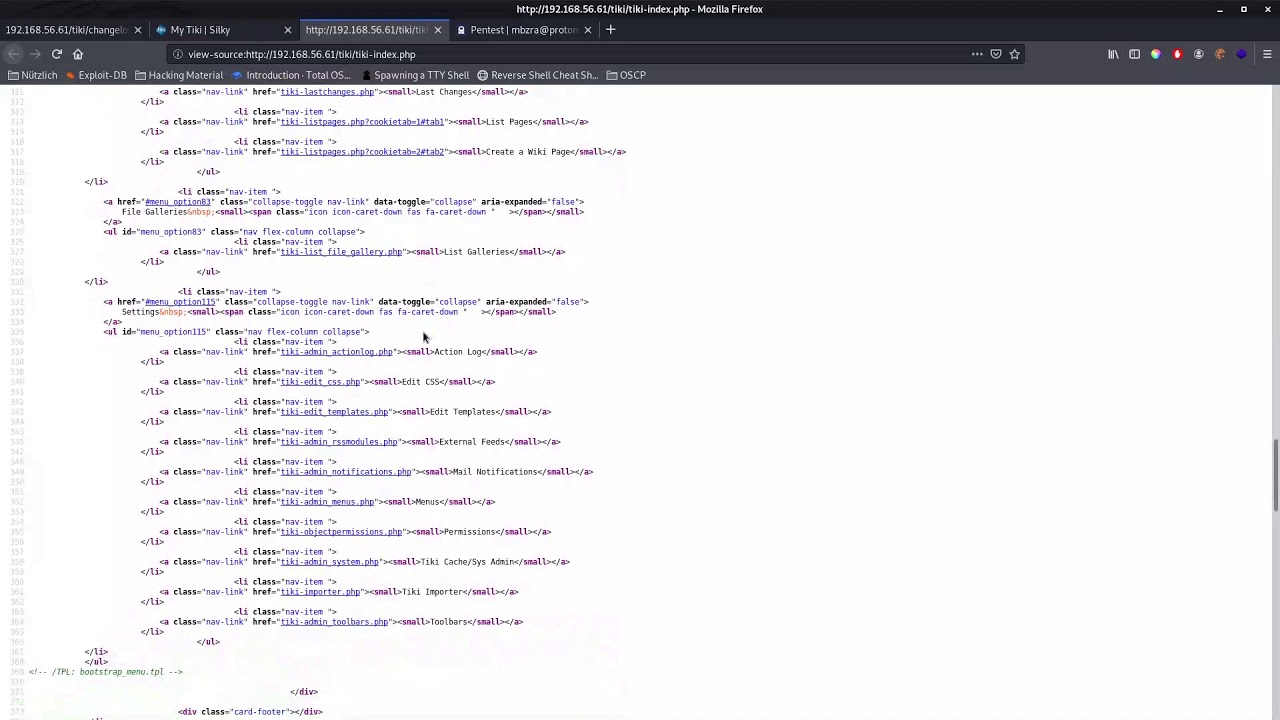Click the 'File Galleries' source text

pos(154,212)
